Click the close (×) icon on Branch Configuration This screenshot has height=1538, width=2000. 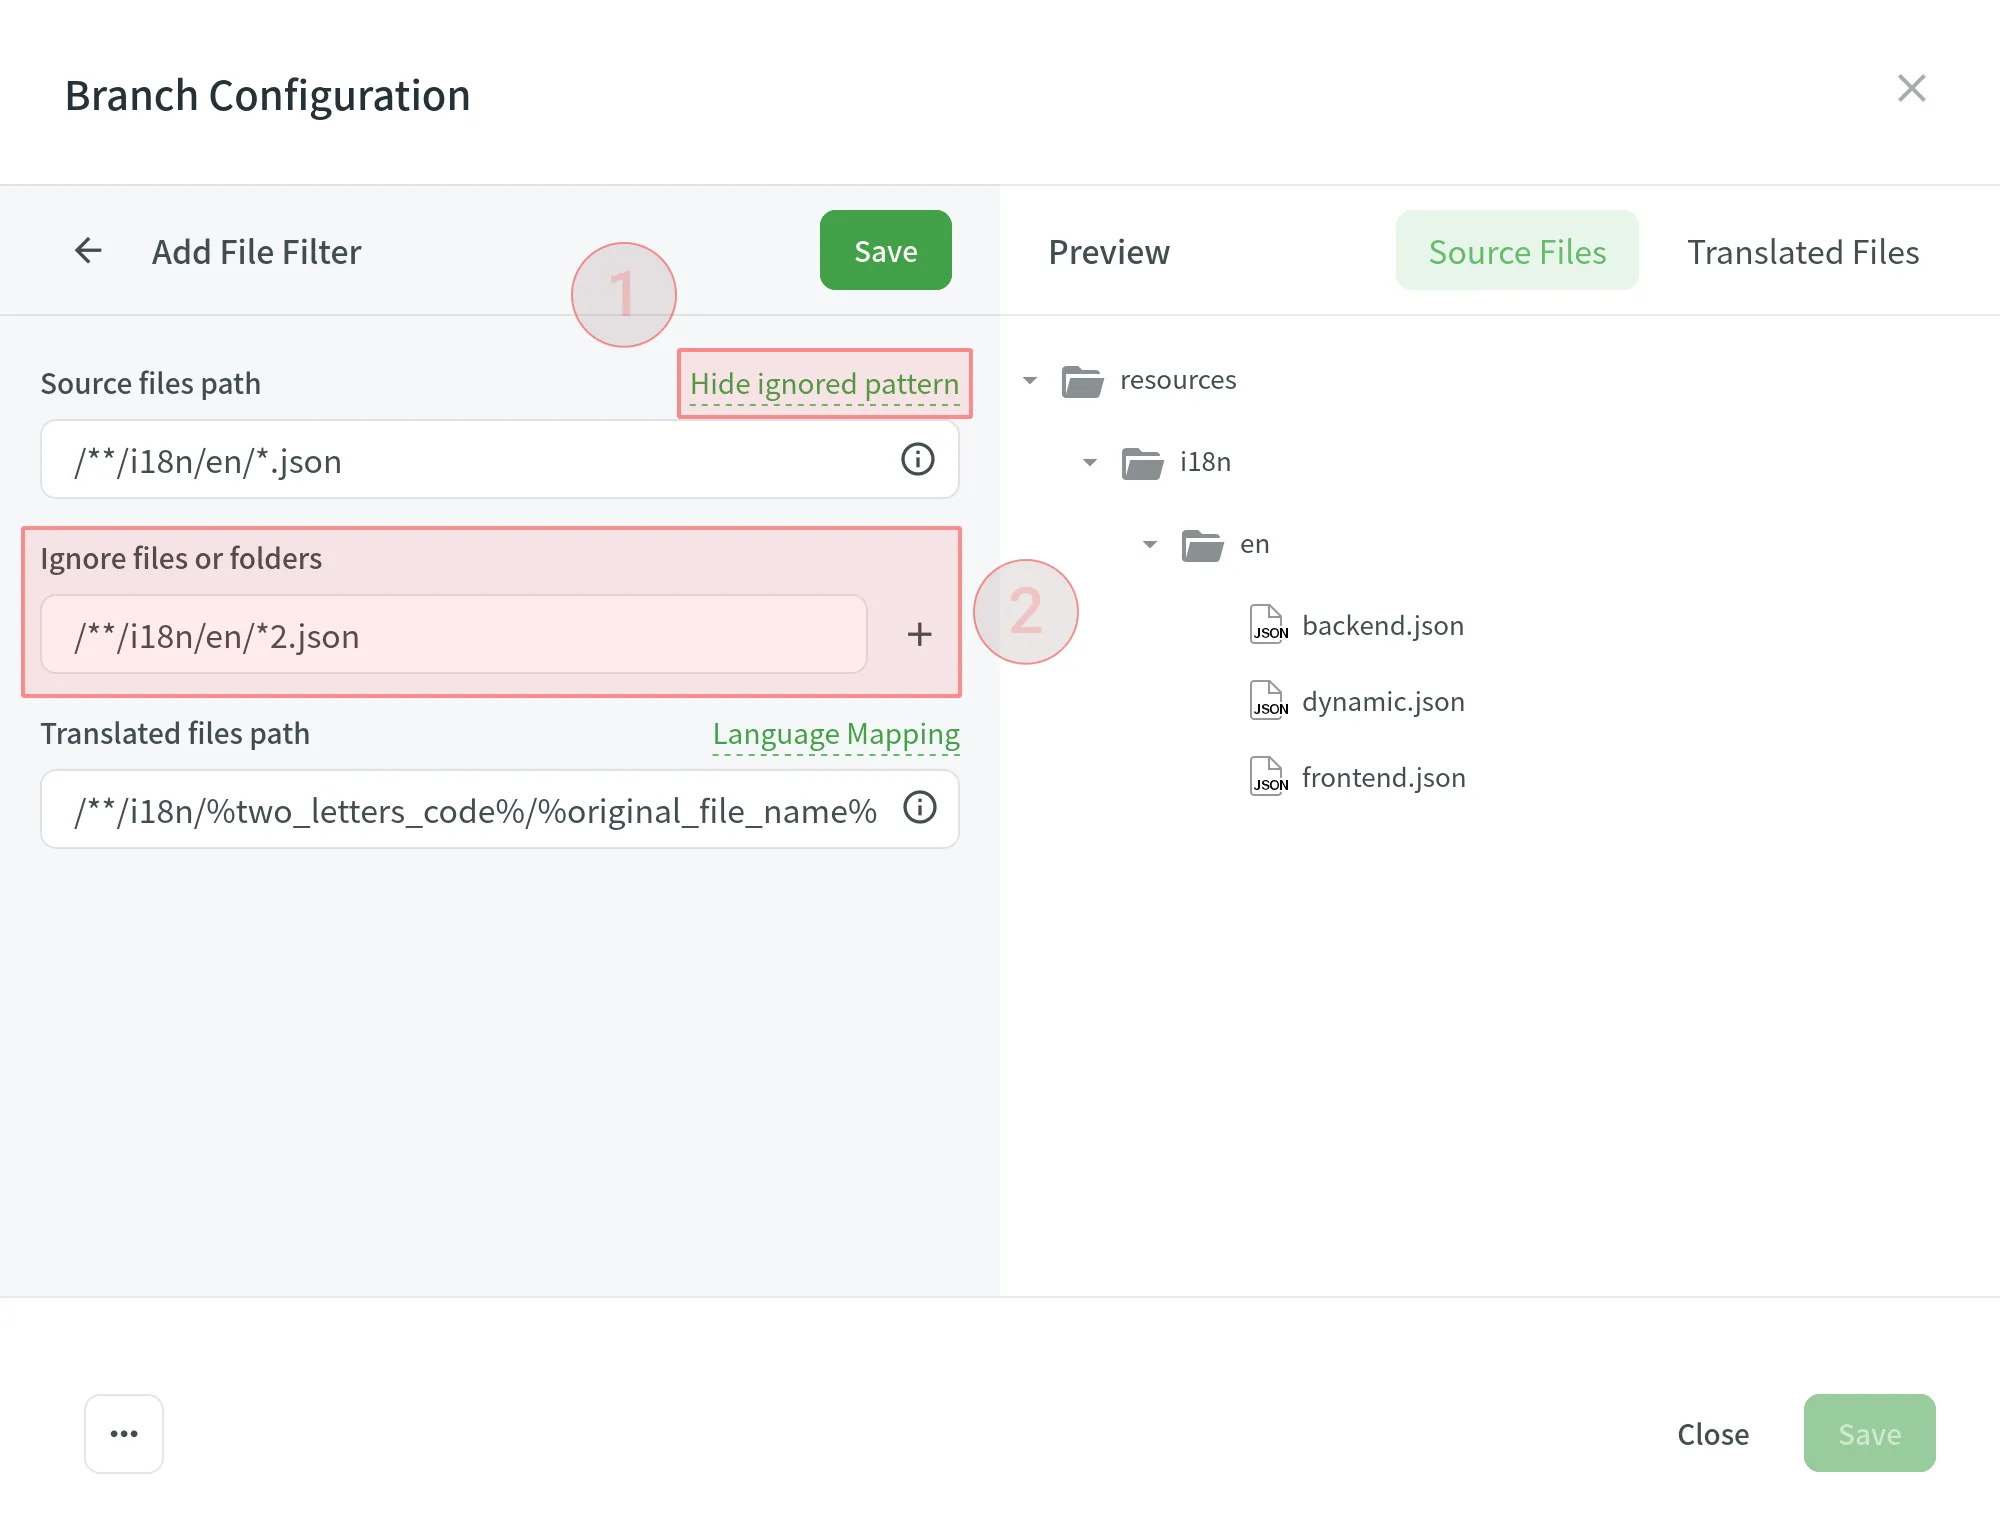(1911, 87)
